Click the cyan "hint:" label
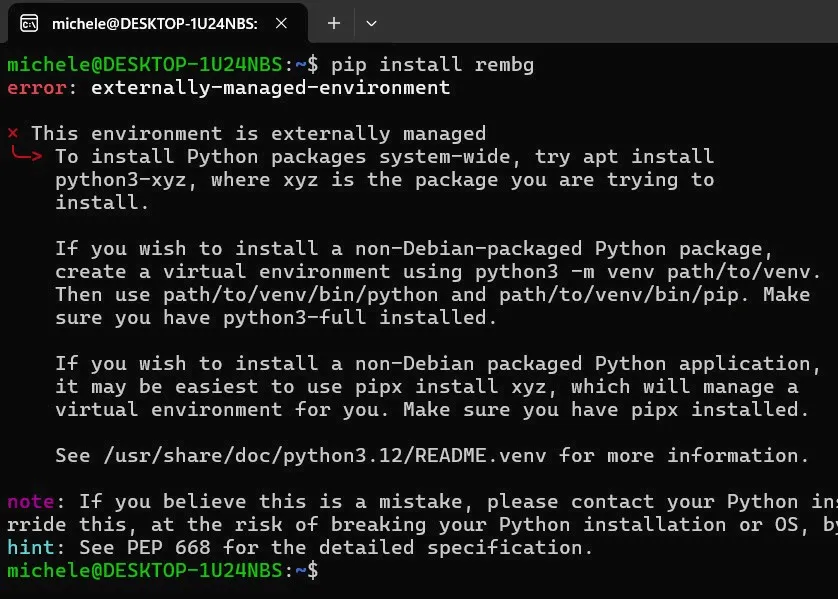The image size is (838, 599). point(31,547)
